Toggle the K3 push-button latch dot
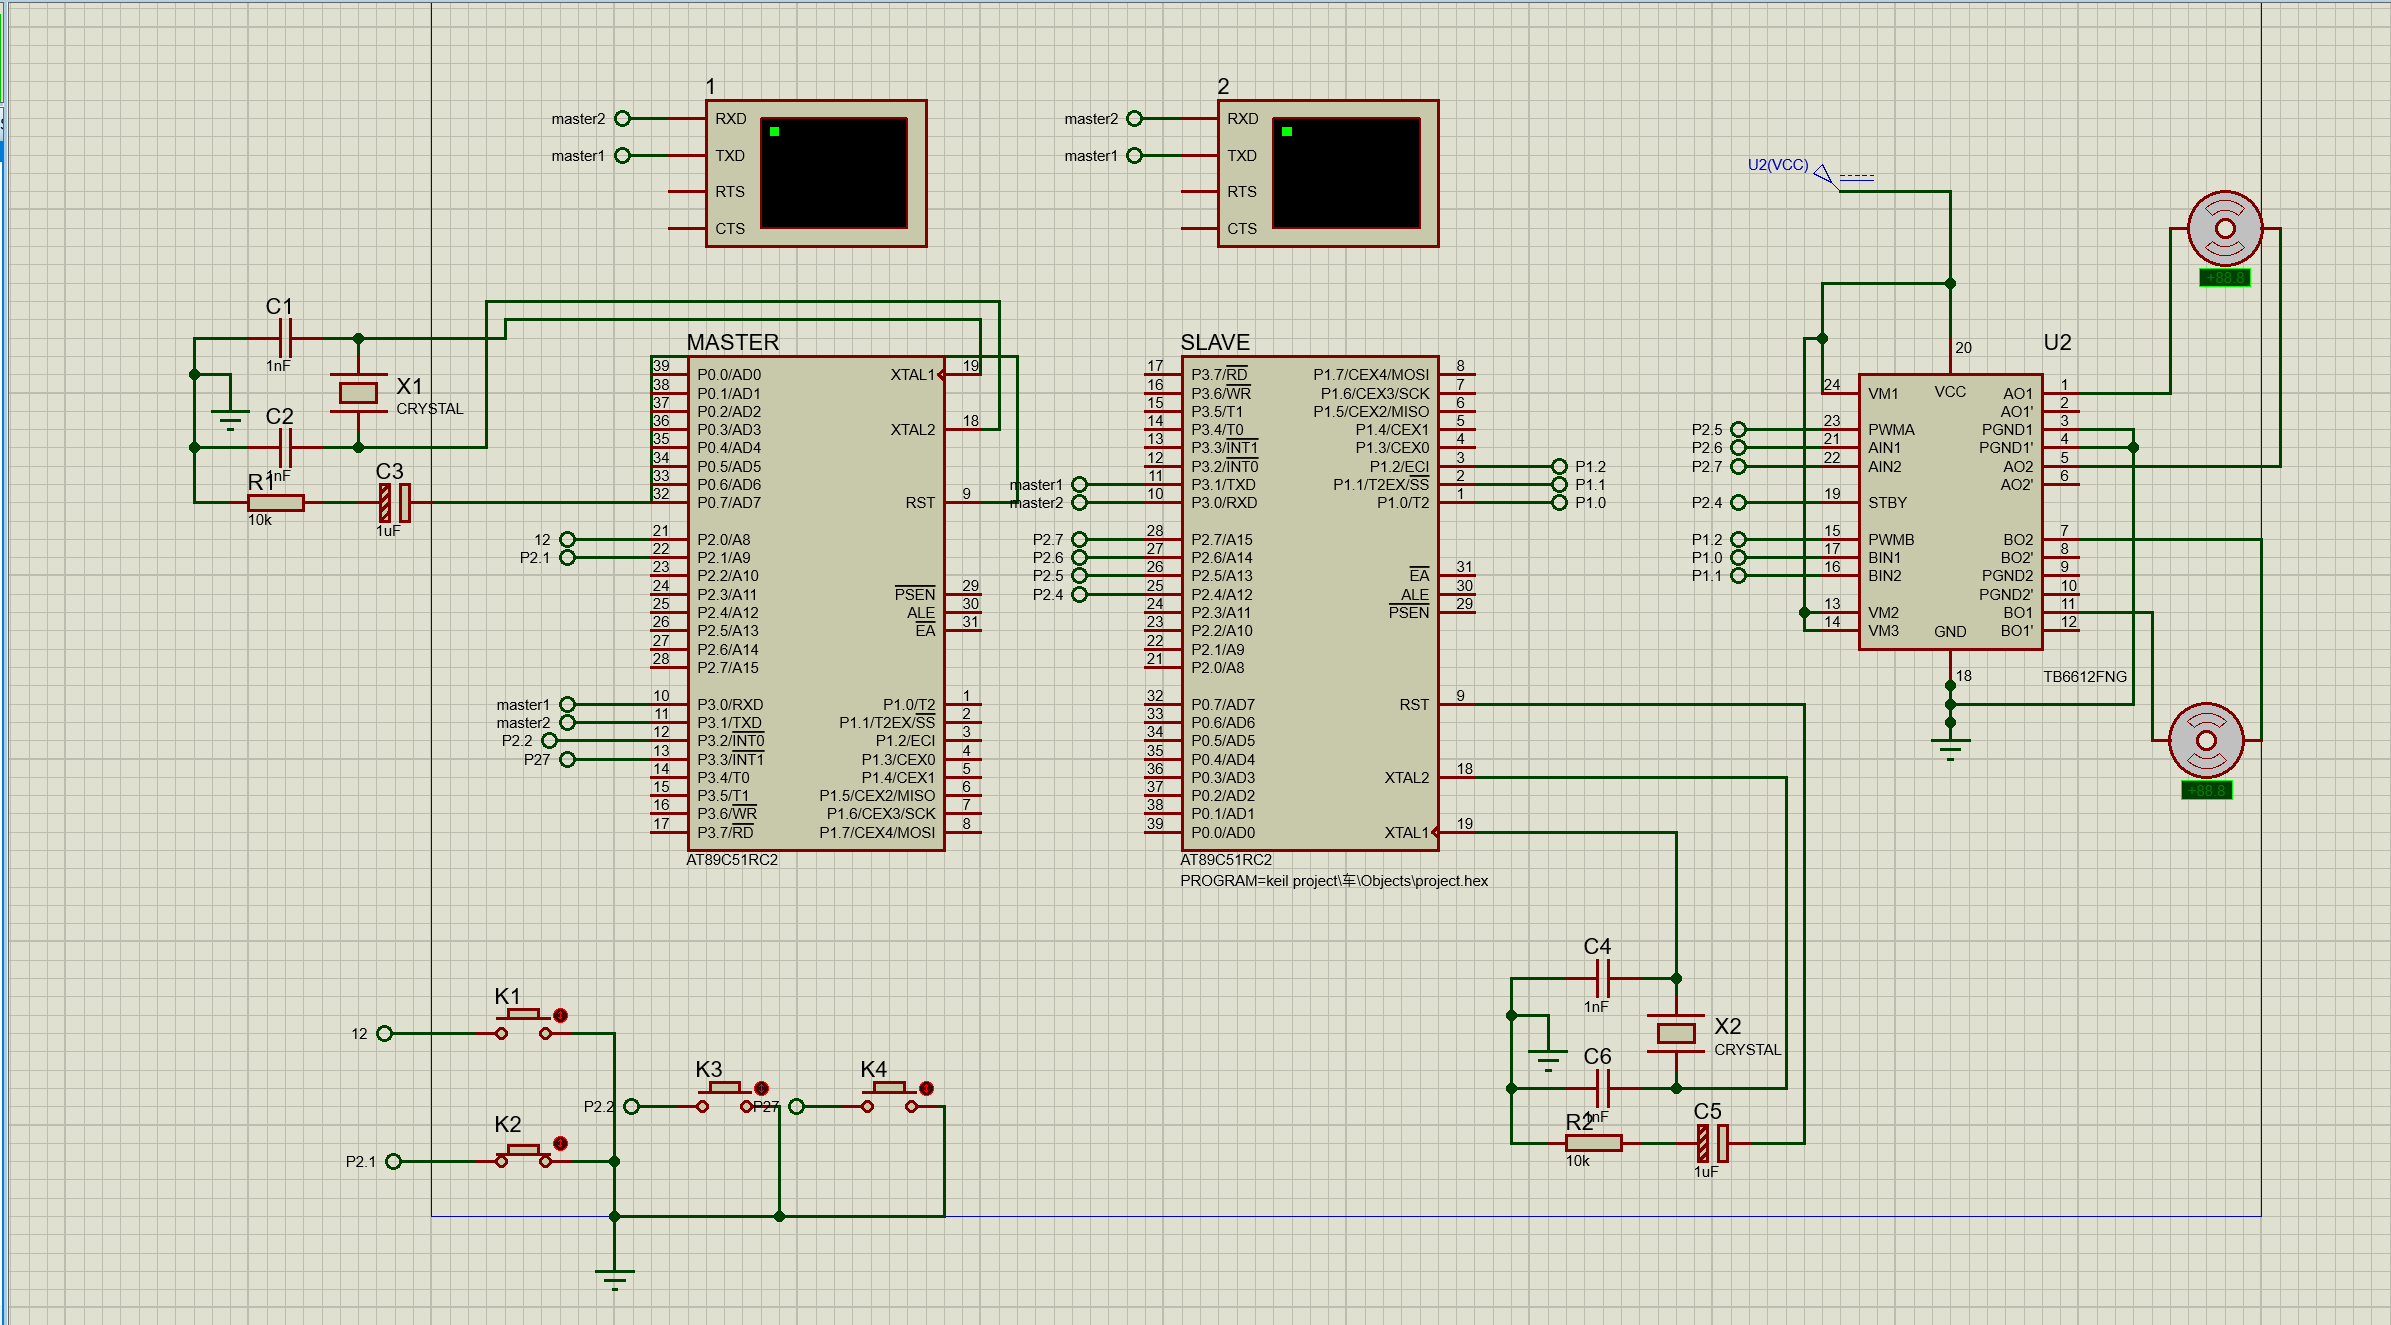The image size is (2391, 1325). [761, 1088]
